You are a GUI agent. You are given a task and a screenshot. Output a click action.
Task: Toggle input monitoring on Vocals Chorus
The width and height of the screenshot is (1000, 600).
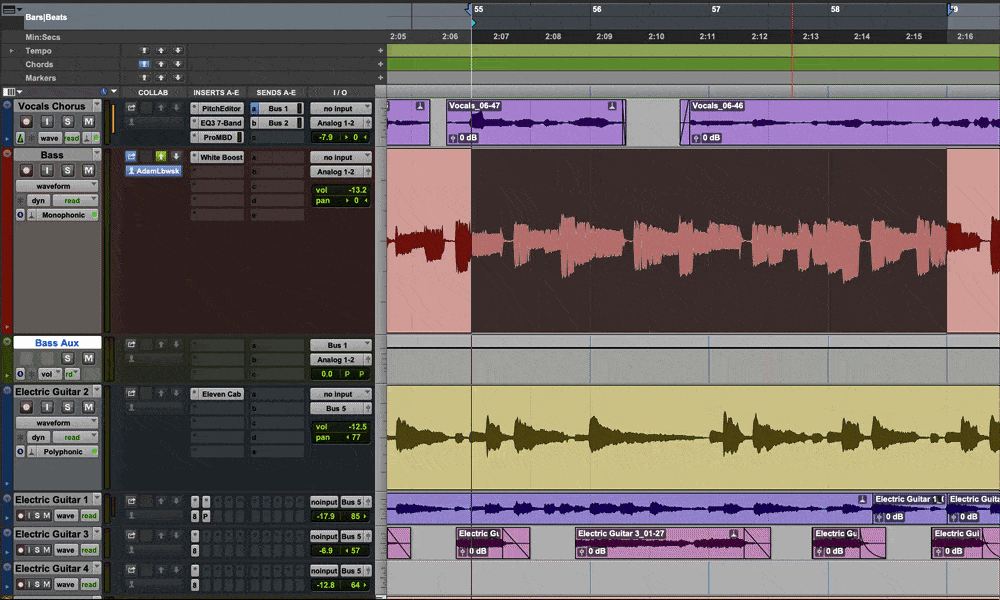(x=46, y=122)
